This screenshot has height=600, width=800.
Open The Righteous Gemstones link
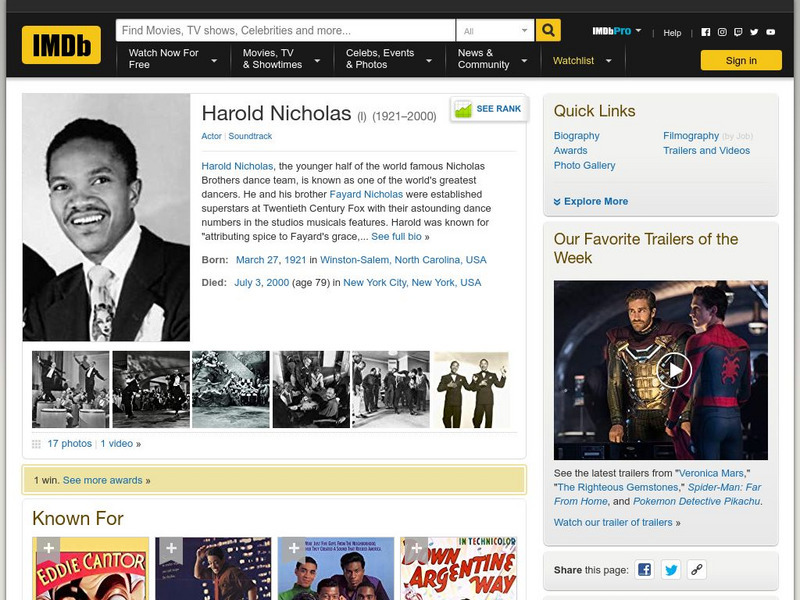[617, 487]
